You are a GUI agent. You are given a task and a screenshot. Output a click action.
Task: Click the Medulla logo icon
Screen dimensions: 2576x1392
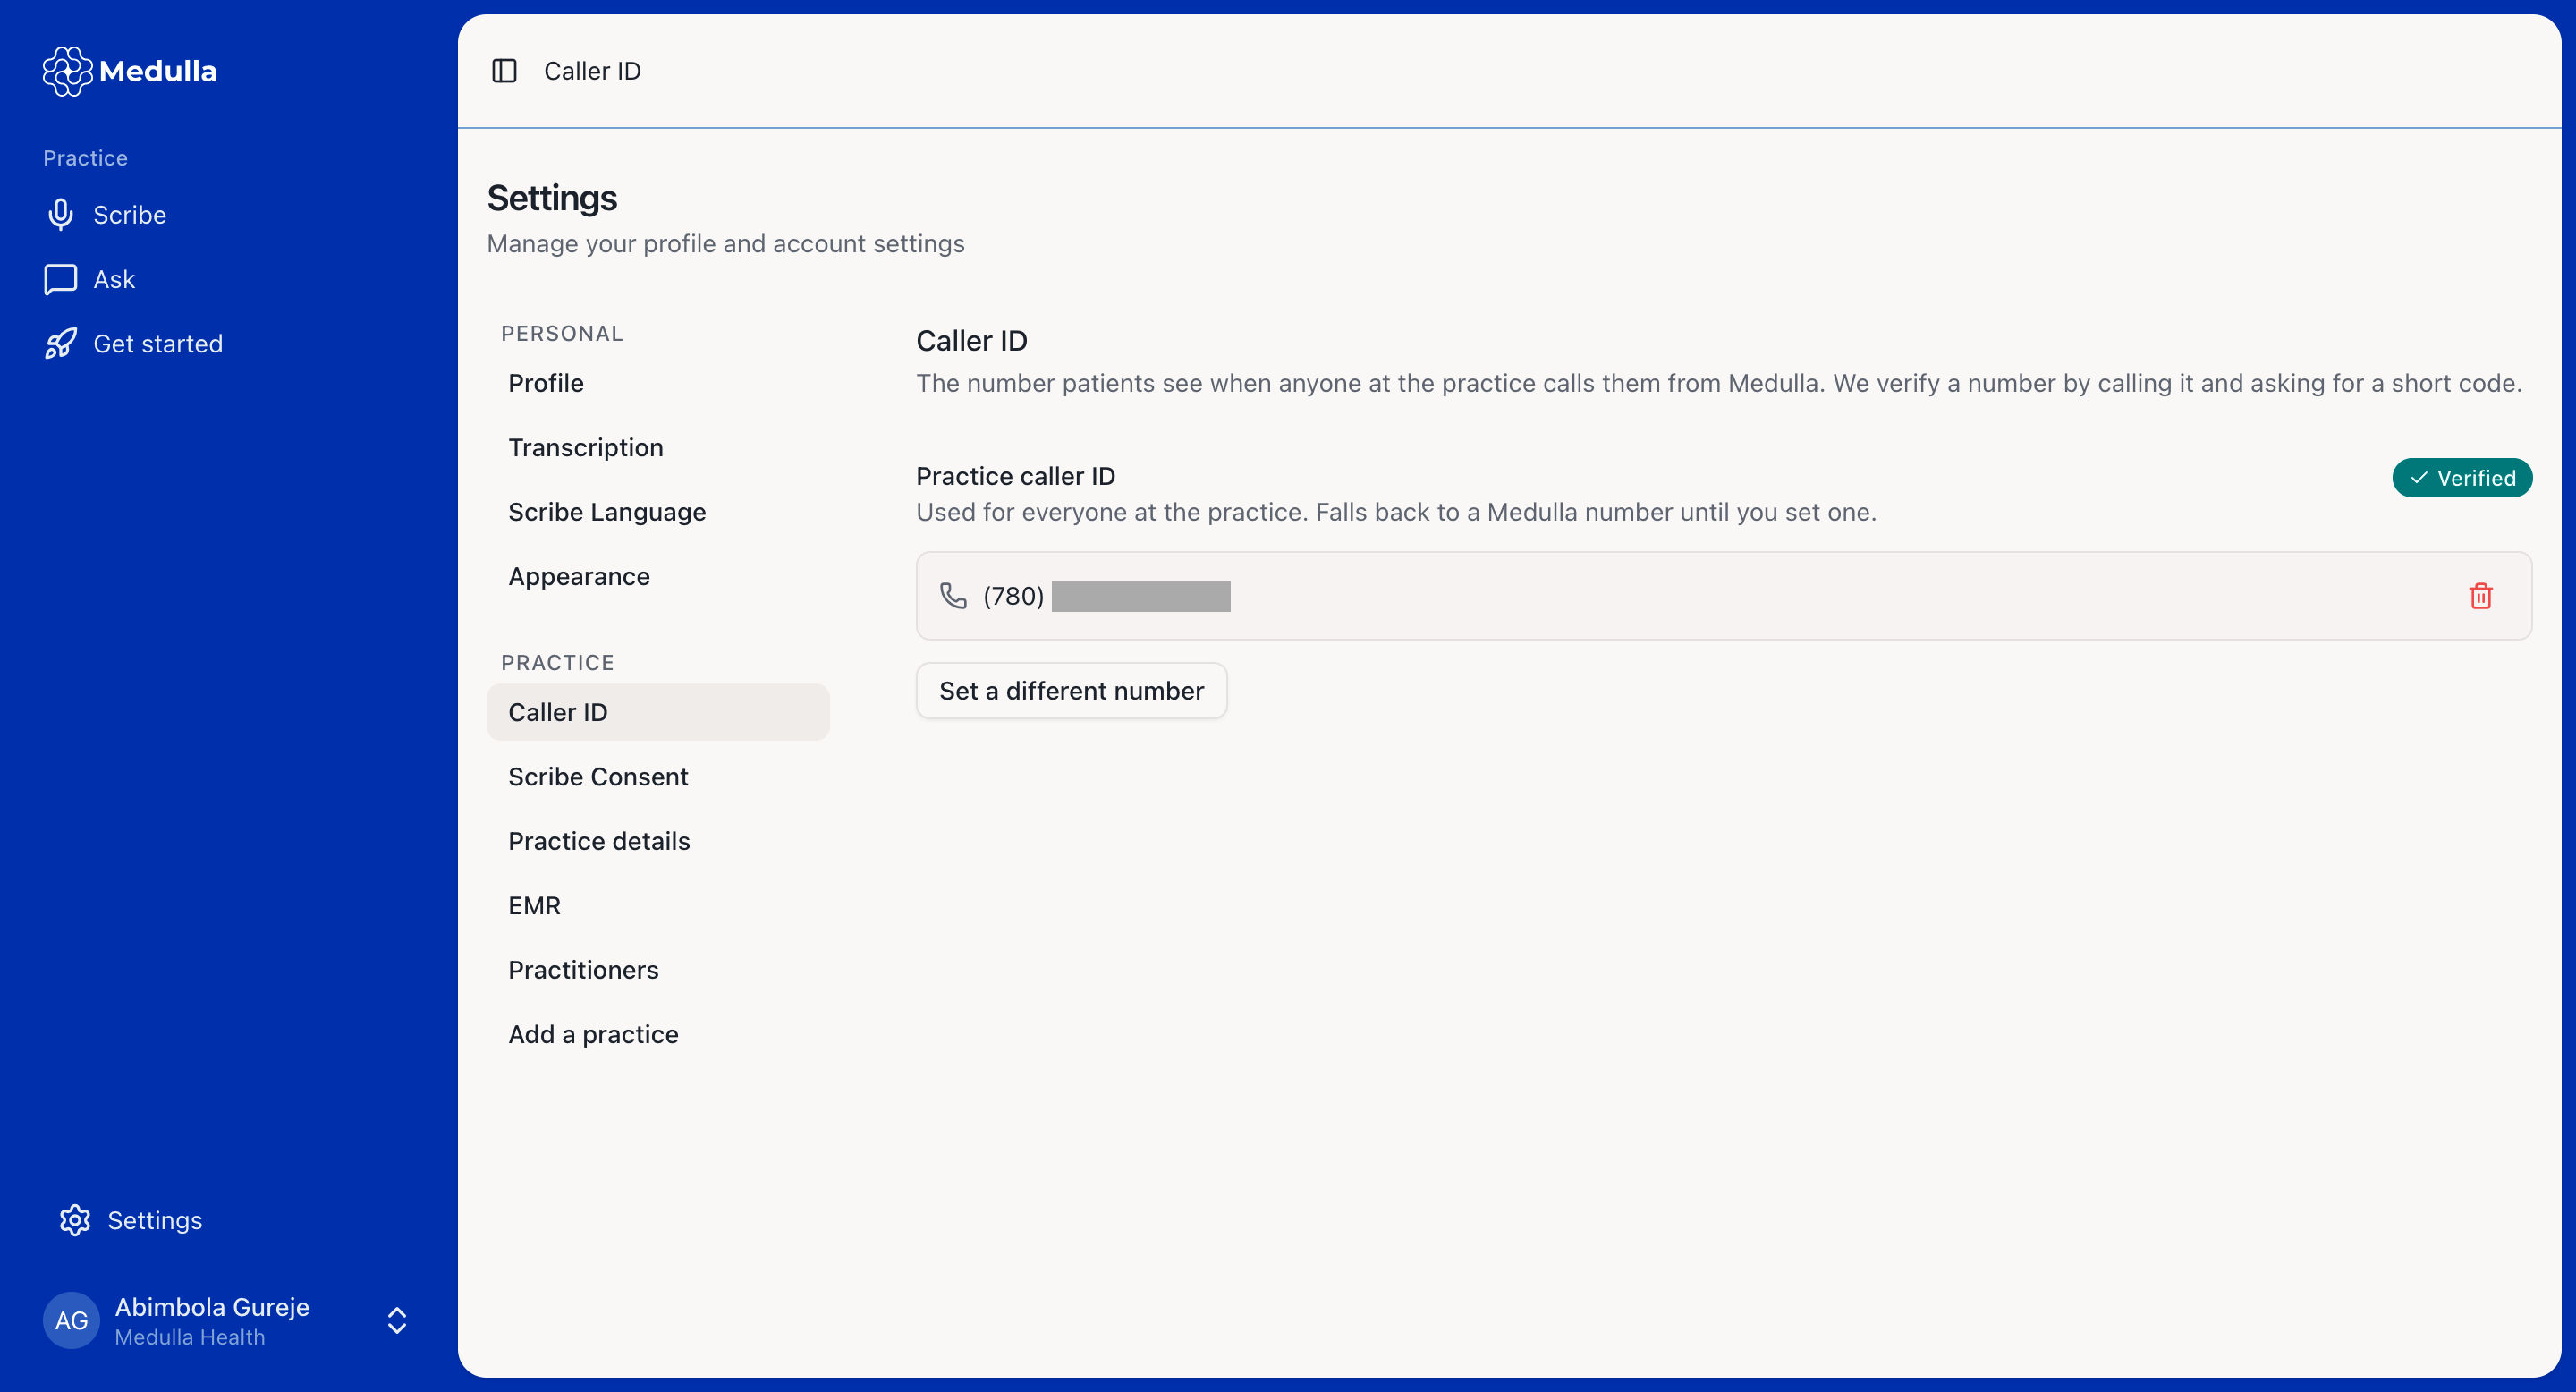point(67,71)
